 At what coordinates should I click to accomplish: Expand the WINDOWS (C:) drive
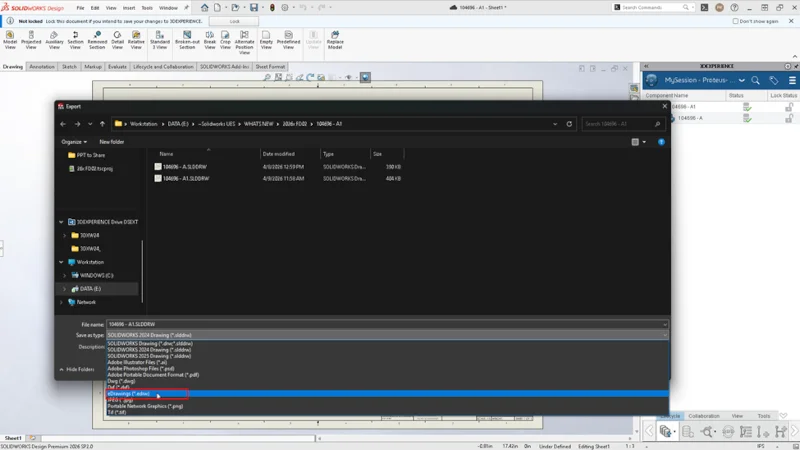click(x=64, y=275)
